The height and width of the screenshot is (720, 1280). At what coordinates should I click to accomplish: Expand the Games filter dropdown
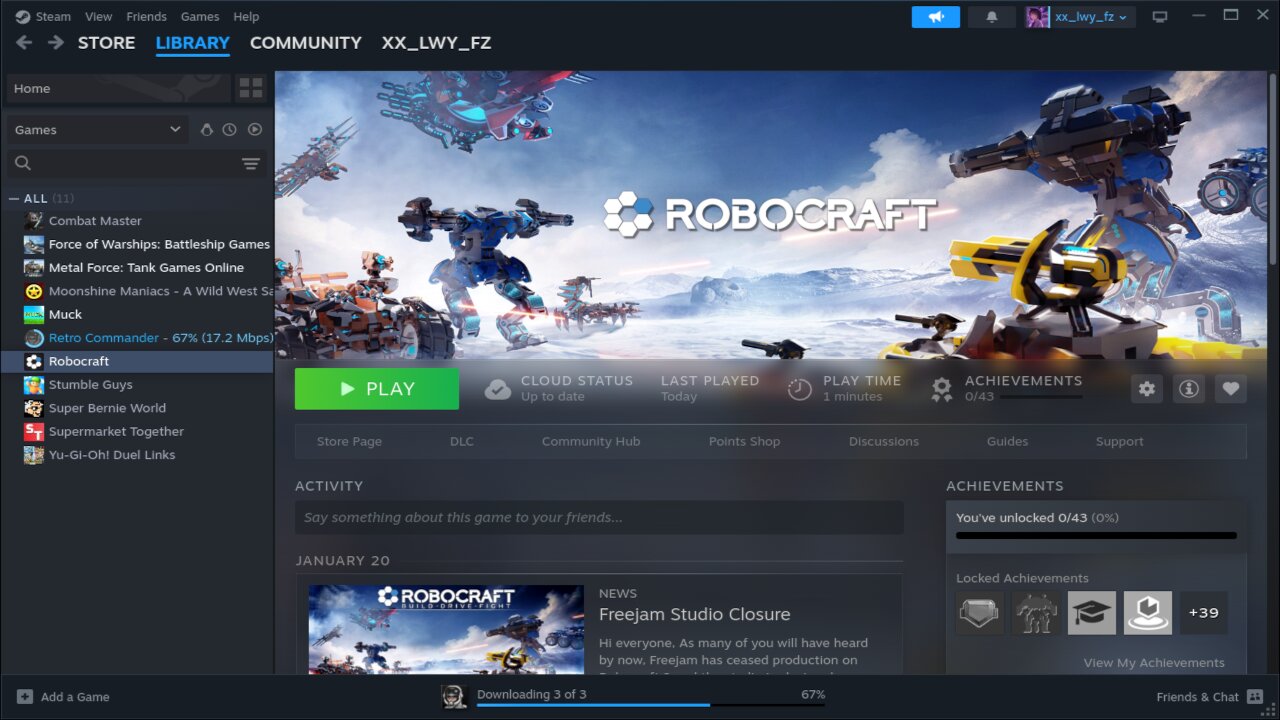click(x=97, y=130)
